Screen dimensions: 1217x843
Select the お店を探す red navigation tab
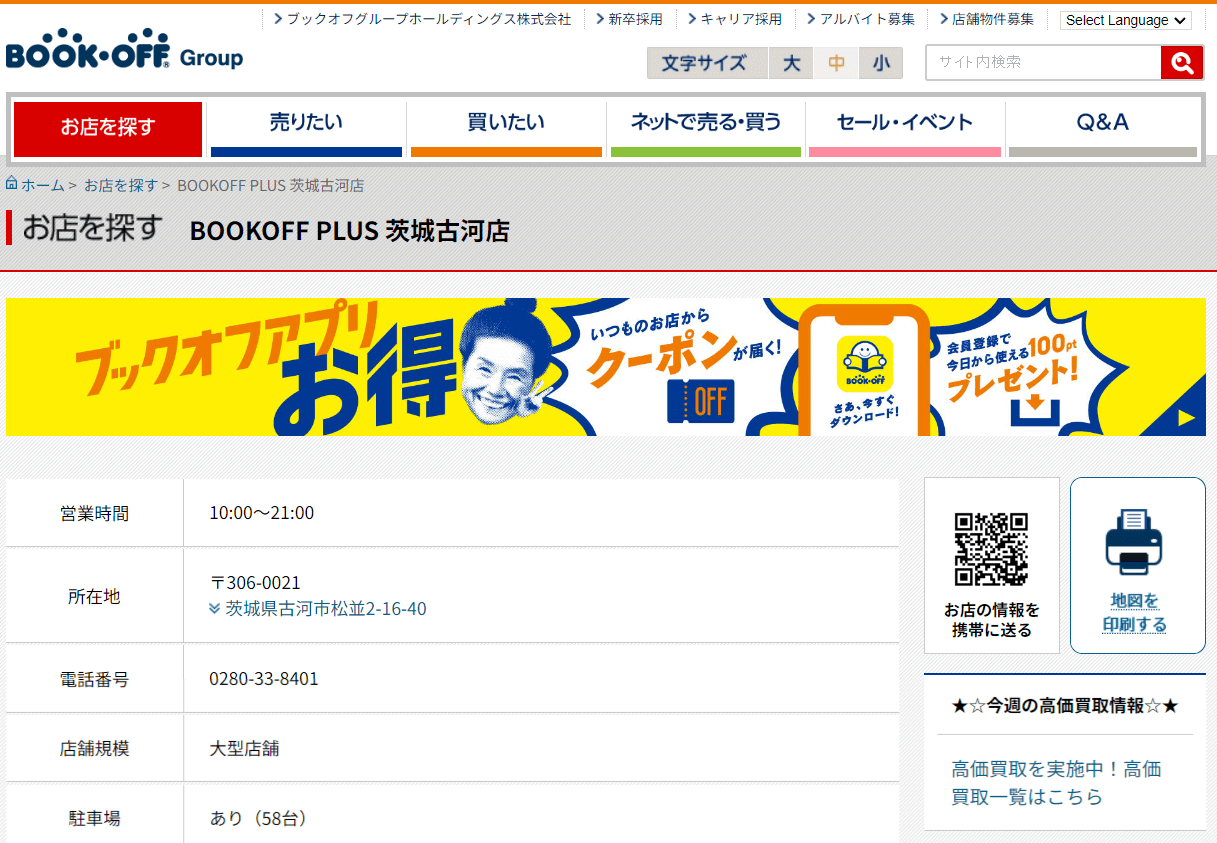108,128
